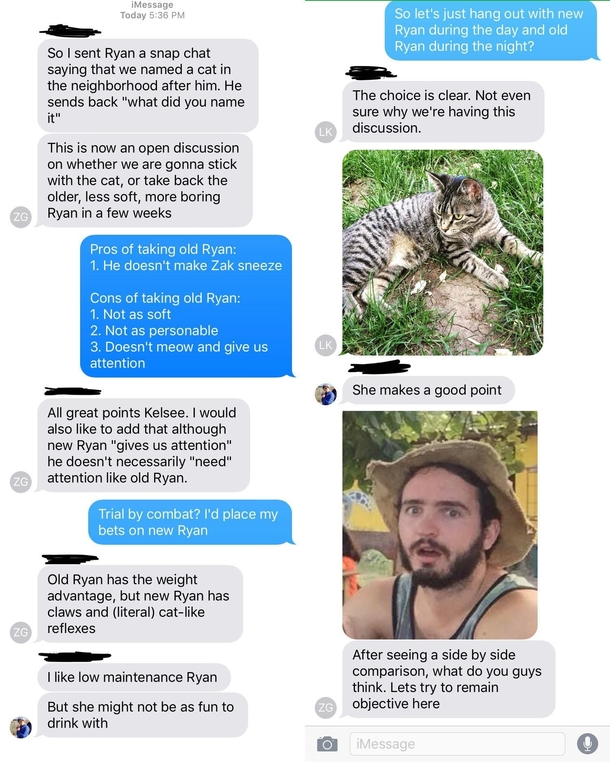The image size is (610, 762).
Task: Select the 'So let's just hang out with new Ryan' bubble
Action: click(x=491, y=30)
